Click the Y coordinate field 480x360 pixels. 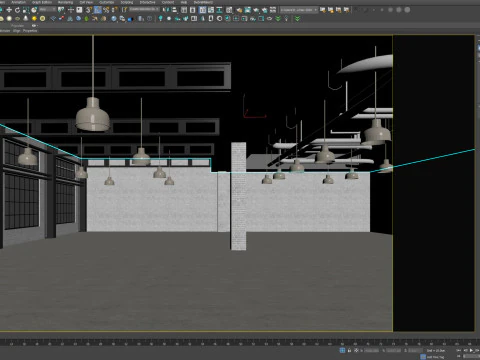pos(394,350)
